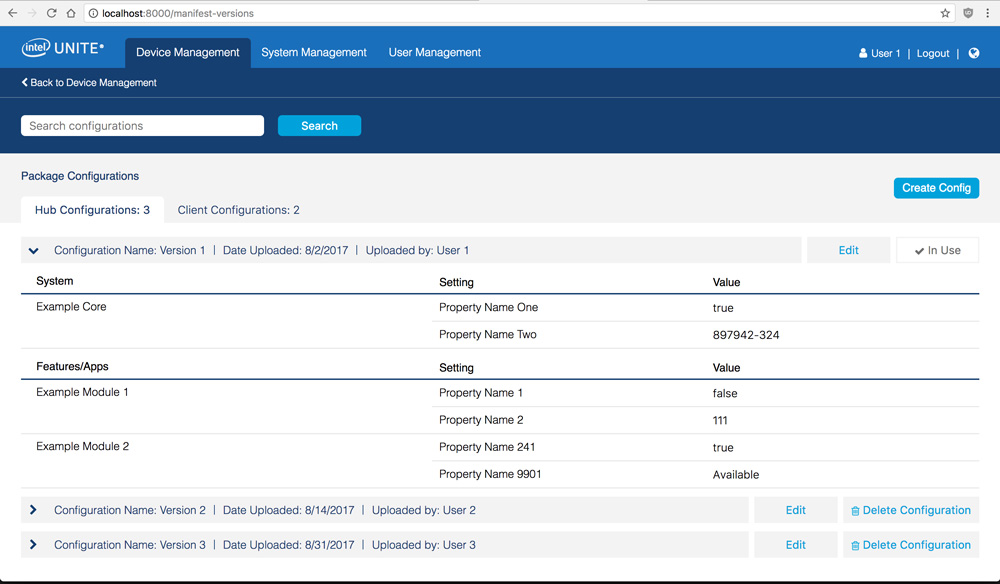
Task: Click Property Name Two setting
Action: point(488,334)
